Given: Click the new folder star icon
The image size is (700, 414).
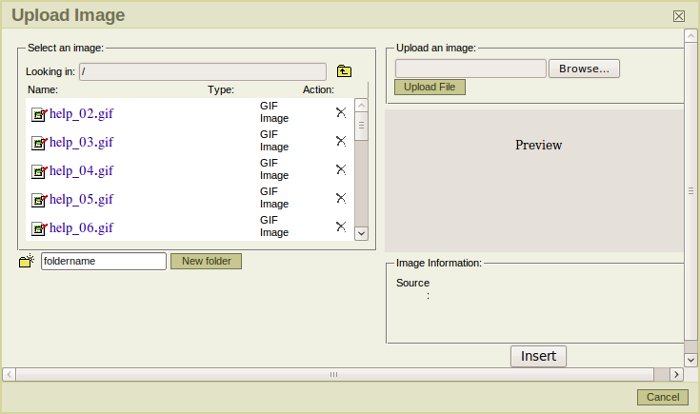Looking at the screenshot, I should 27,261.
